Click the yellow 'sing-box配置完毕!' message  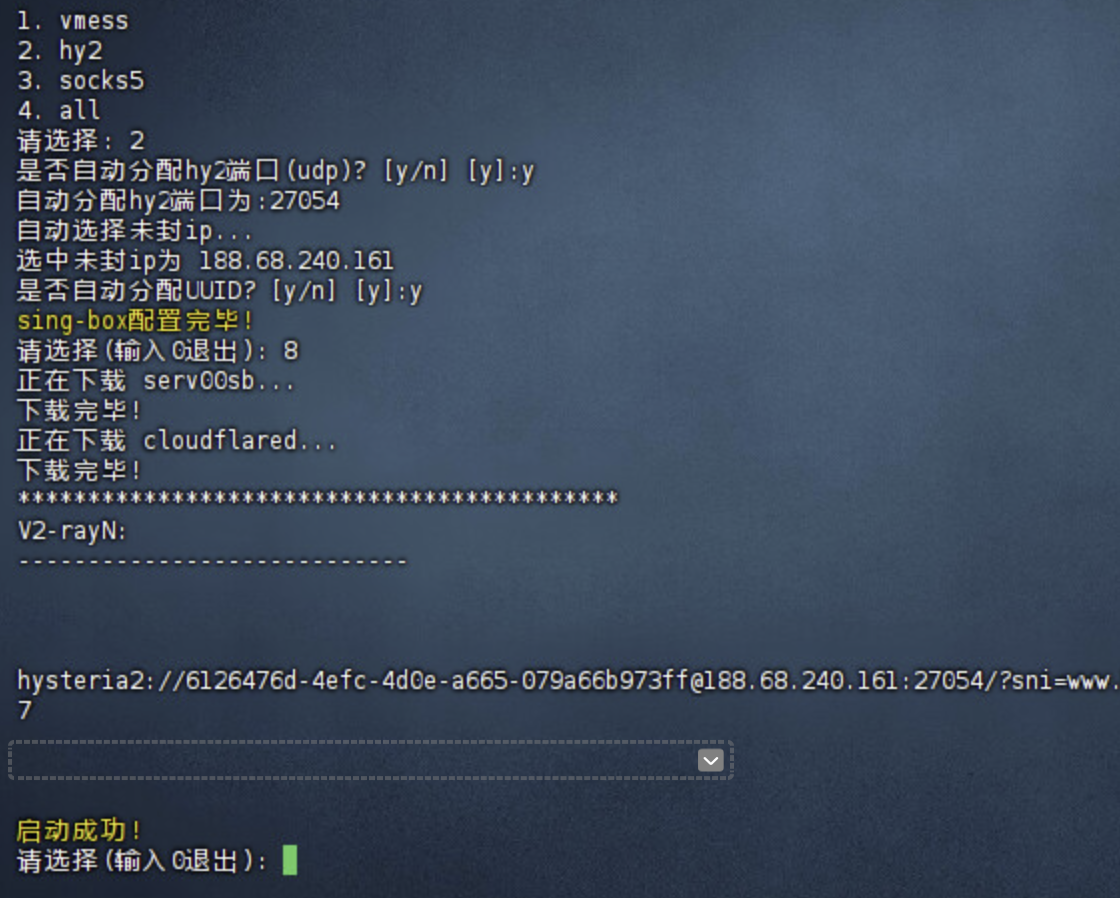click(135, 321)
